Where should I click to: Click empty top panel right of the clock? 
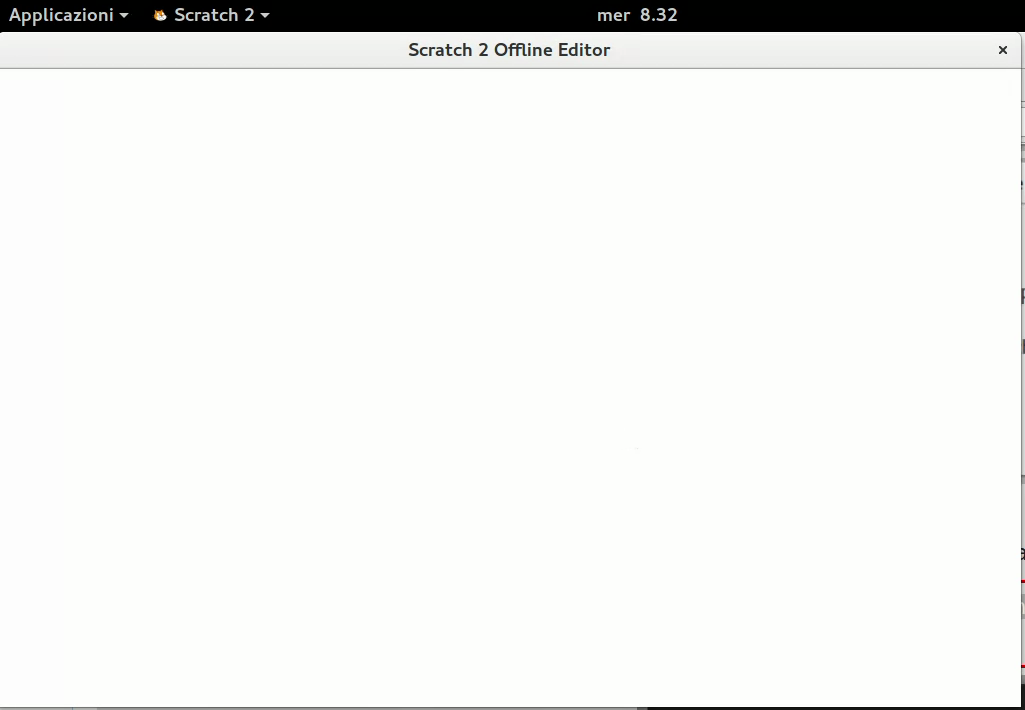850,15
